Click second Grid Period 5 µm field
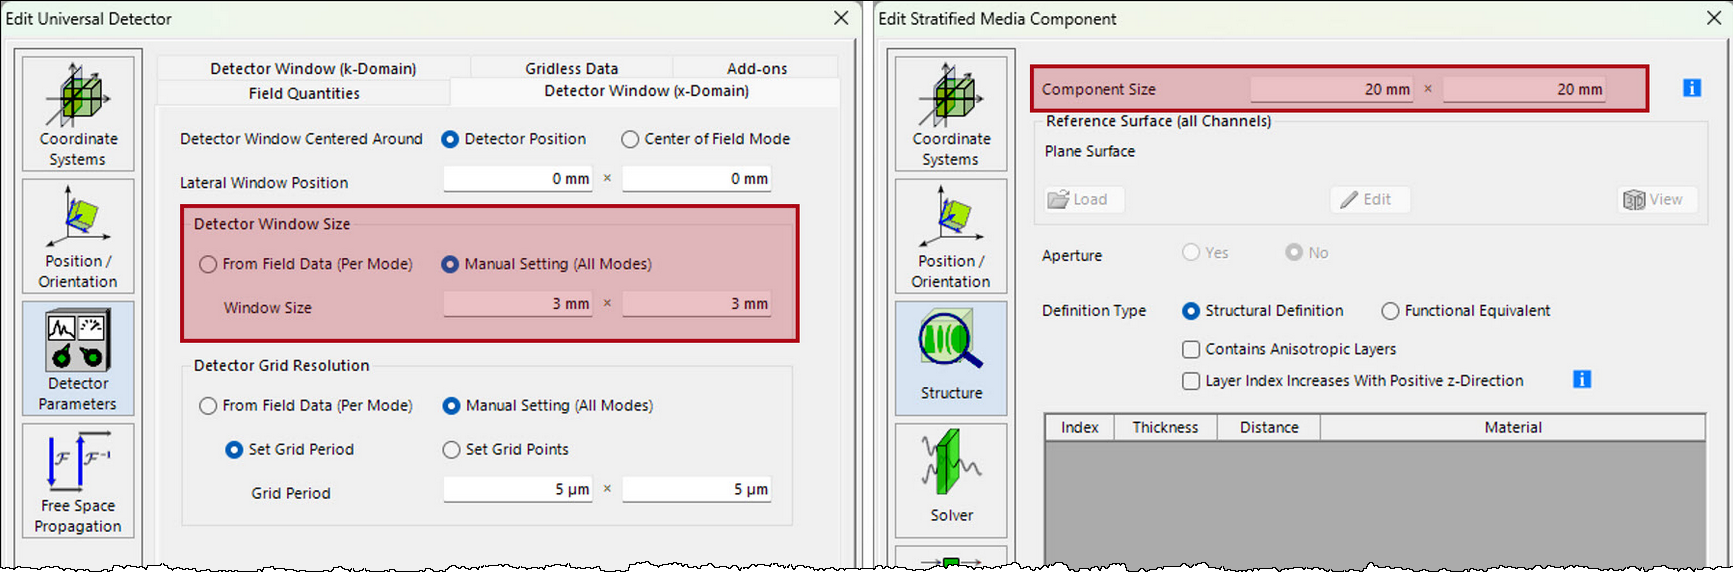Viewport: 1733px width, 575px height. pyautogui.click(x=696, y=489)
